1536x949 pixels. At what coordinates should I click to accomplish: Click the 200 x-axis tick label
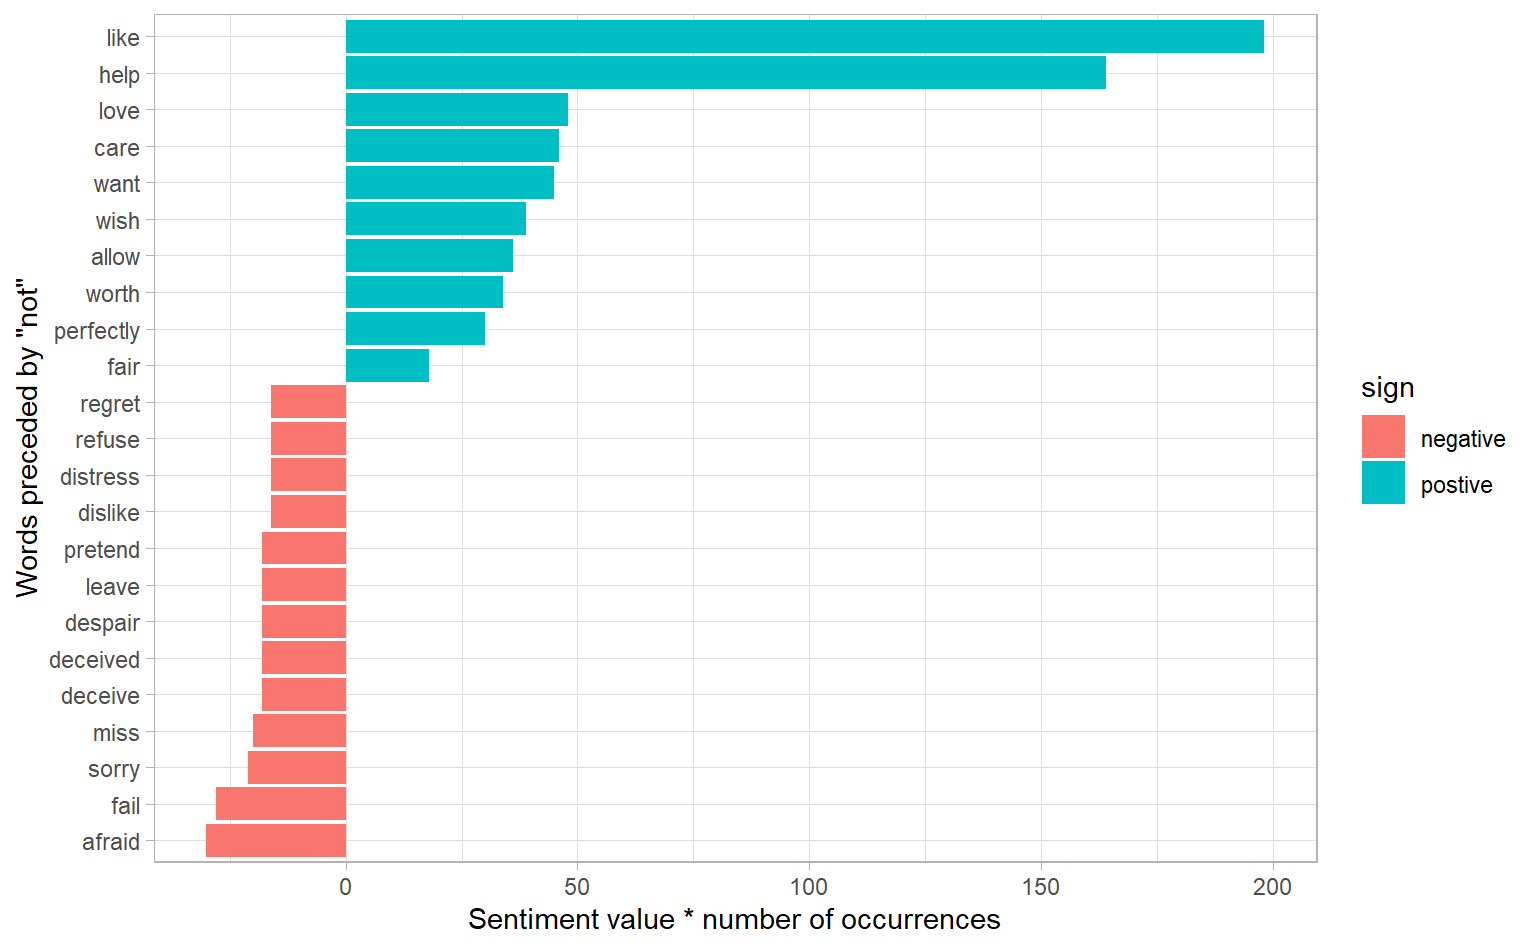[1272, 887]
